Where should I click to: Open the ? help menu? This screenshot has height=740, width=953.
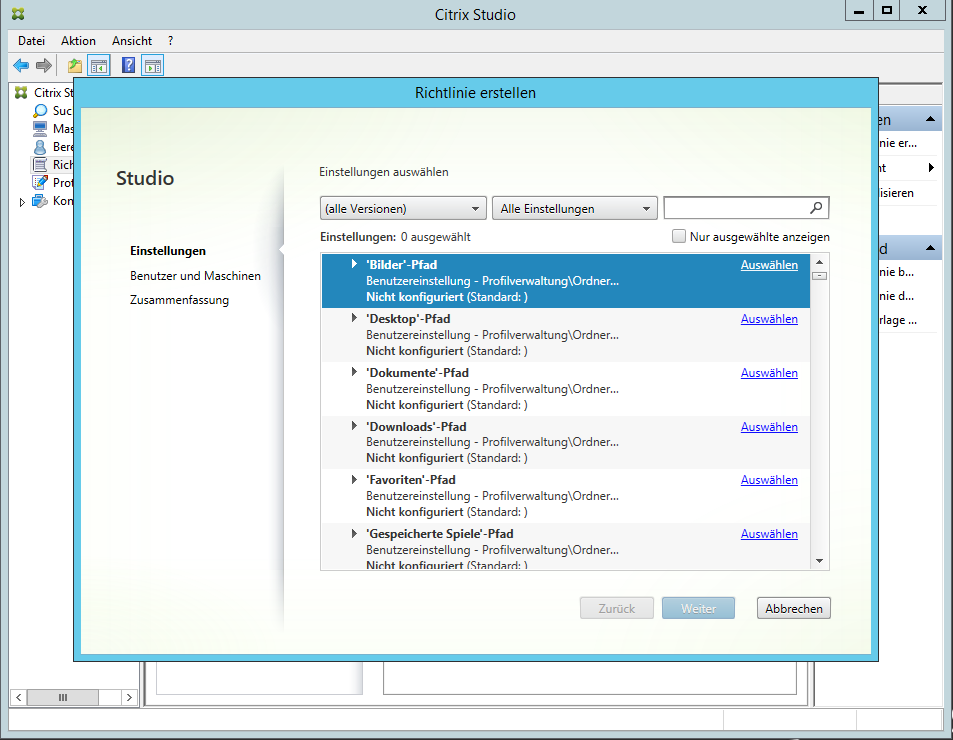(x=171, y=41)
